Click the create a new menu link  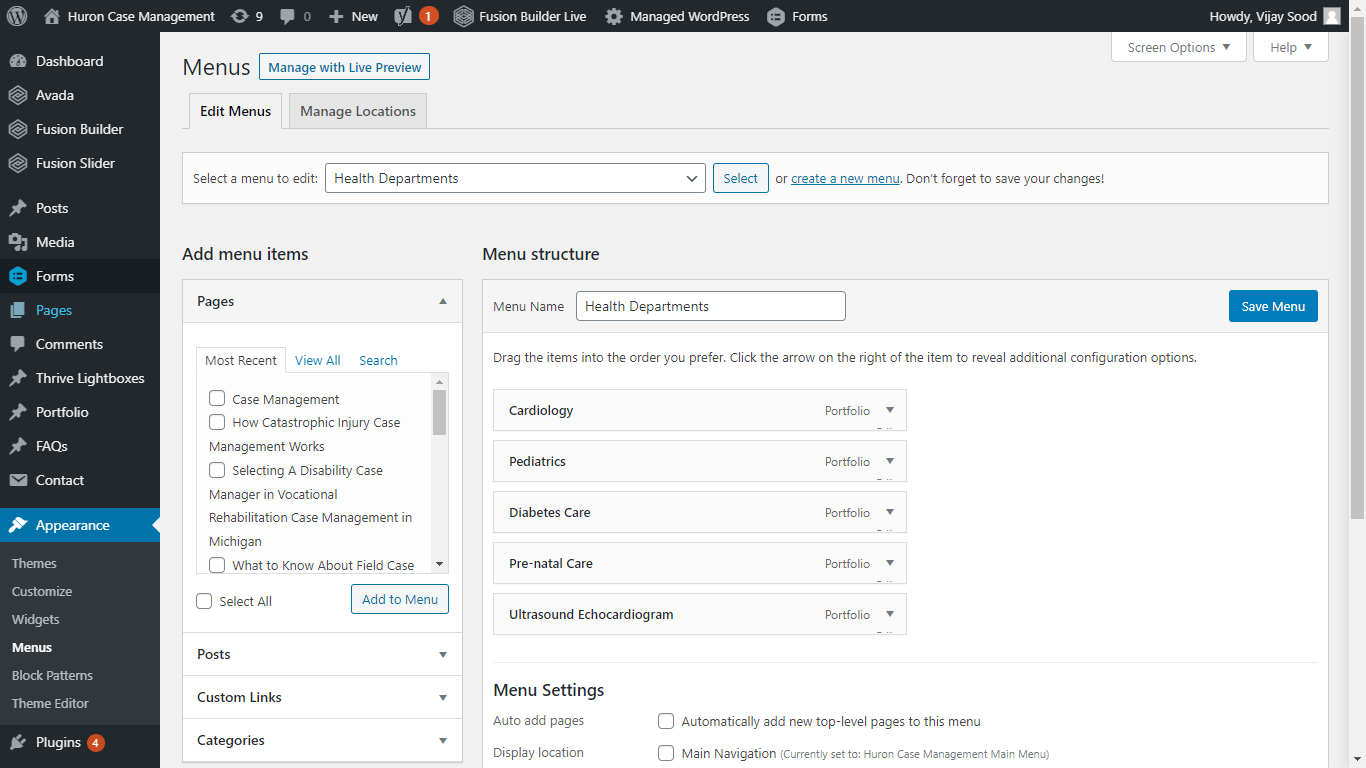[845, 179]
